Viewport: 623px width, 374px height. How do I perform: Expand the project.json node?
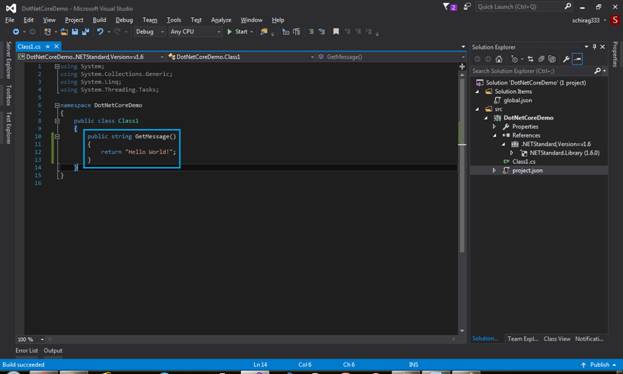pos(494,171)
